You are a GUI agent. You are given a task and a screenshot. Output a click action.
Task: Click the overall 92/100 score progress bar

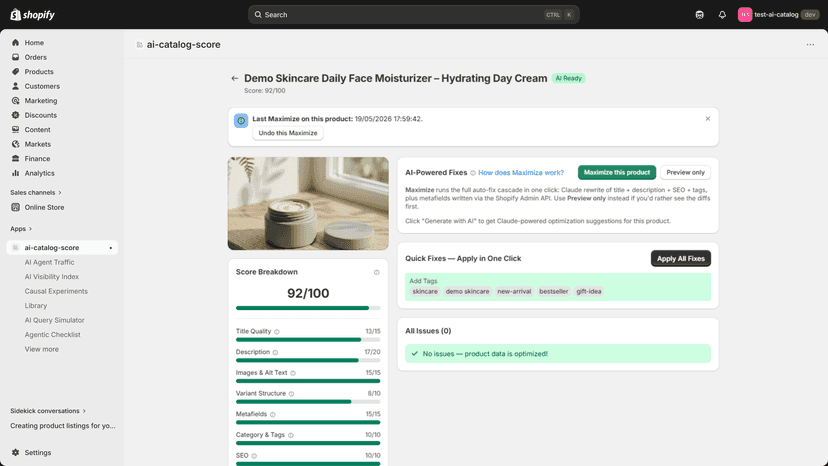coord(308,308)
